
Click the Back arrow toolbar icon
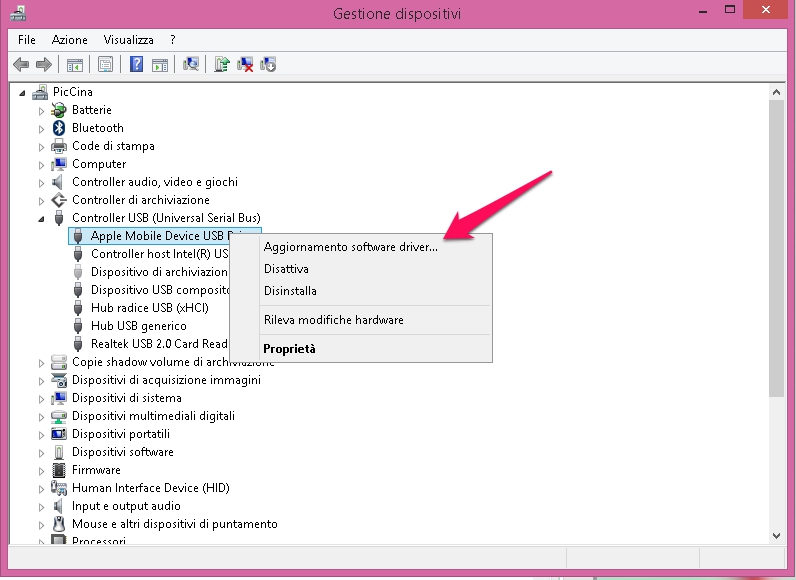tap(21, 65)
